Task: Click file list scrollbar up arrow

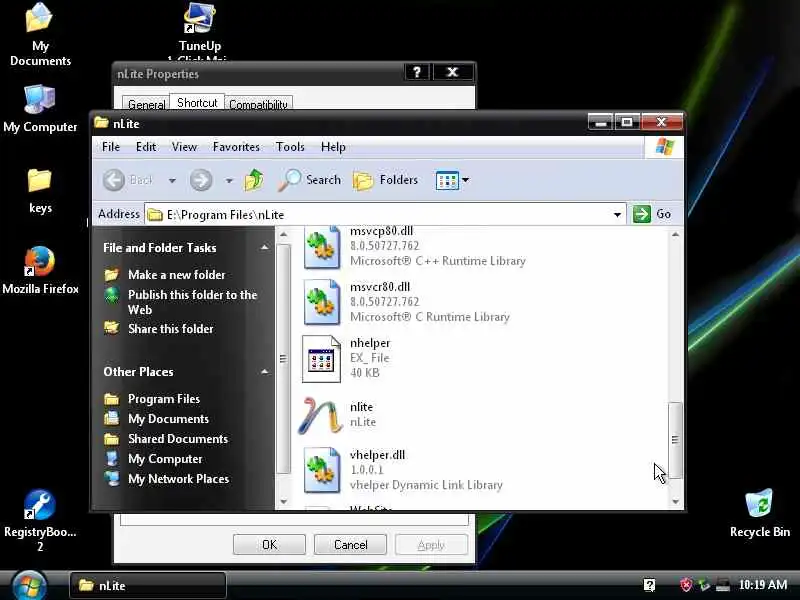Action: [676, 235]
